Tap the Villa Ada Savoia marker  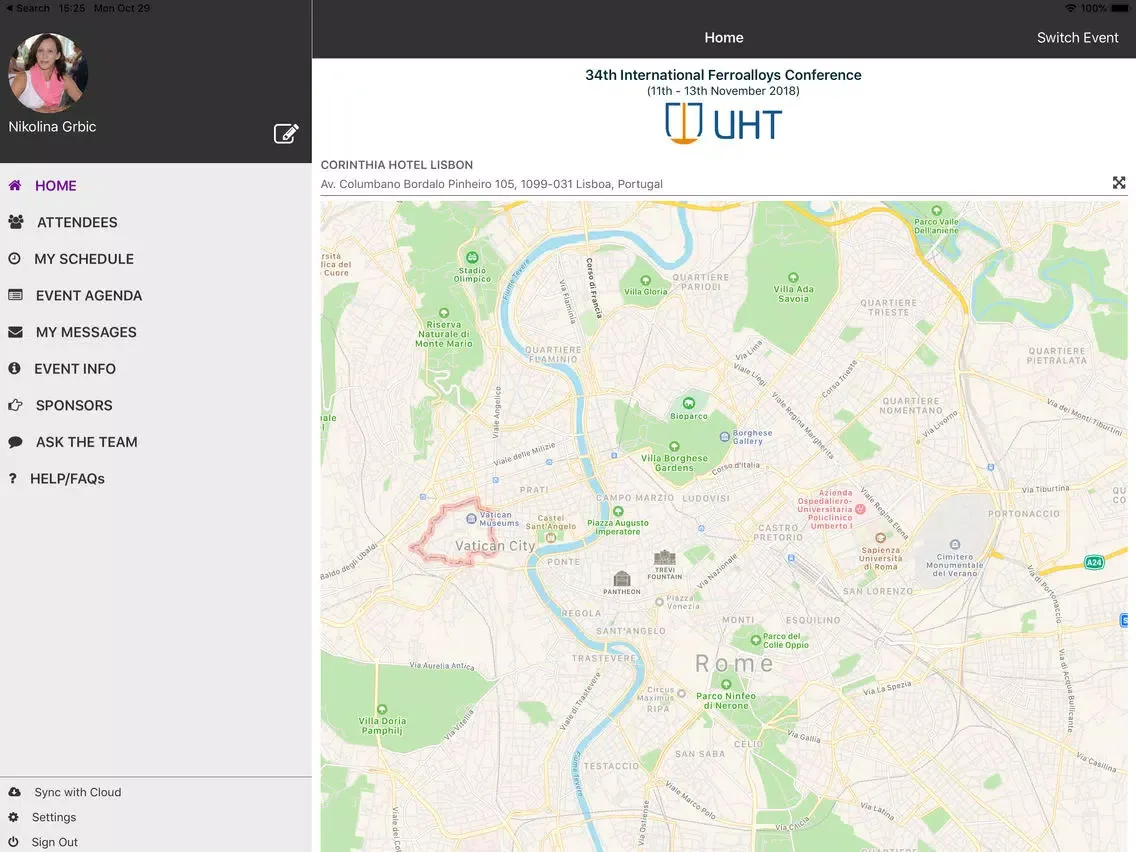point(793,277)
